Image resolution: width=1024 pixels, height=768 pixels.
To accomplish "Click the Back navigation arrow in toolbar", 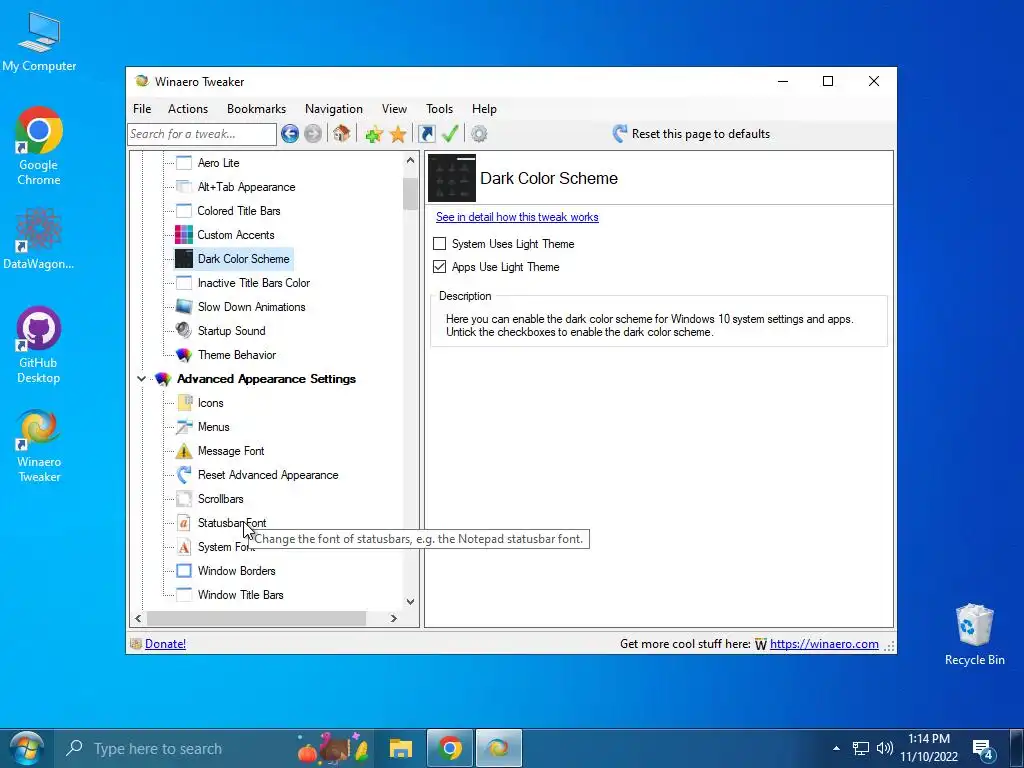I will [290, 134].
